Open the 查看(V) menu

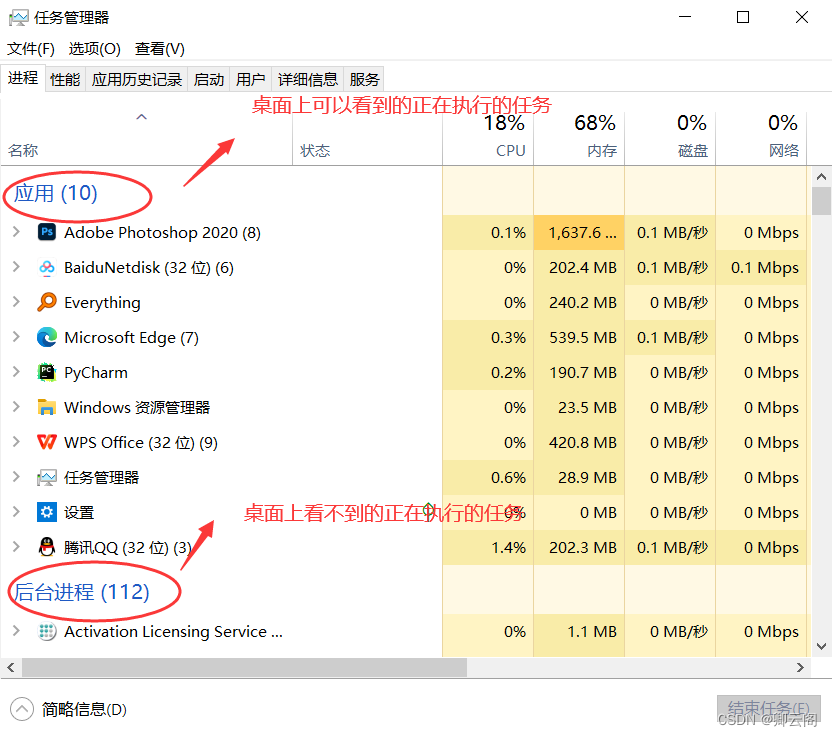point(160,49)
